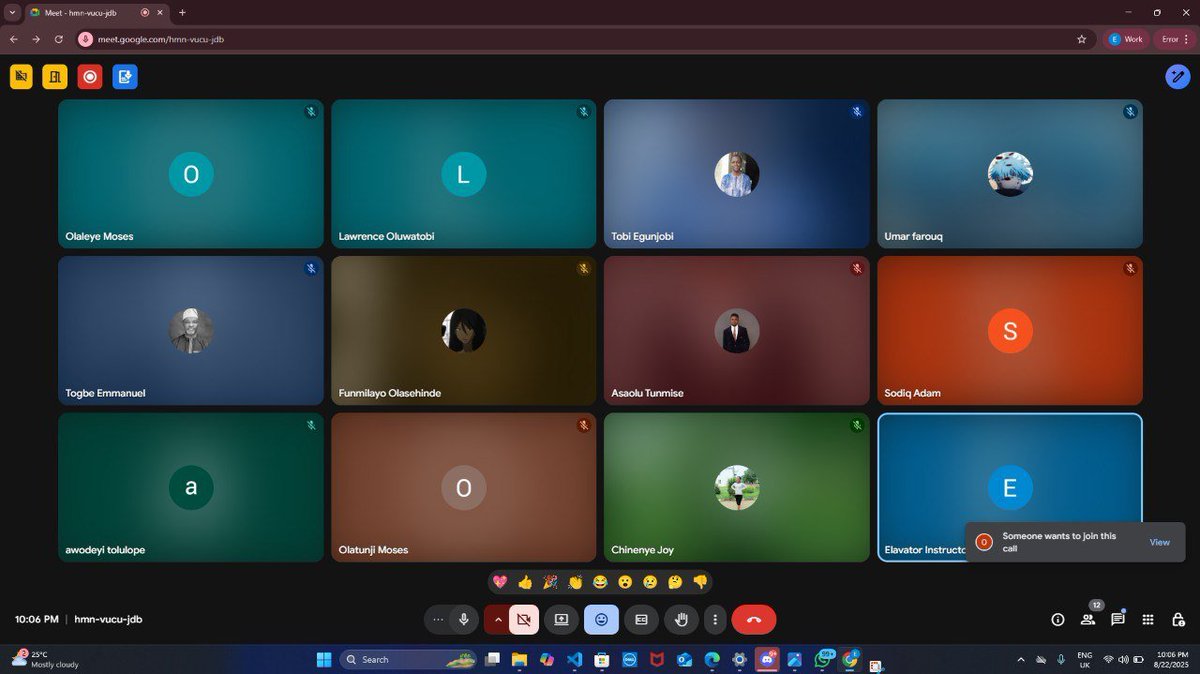
Task: Open the more call options menu
Action: (x=716, y=619)
